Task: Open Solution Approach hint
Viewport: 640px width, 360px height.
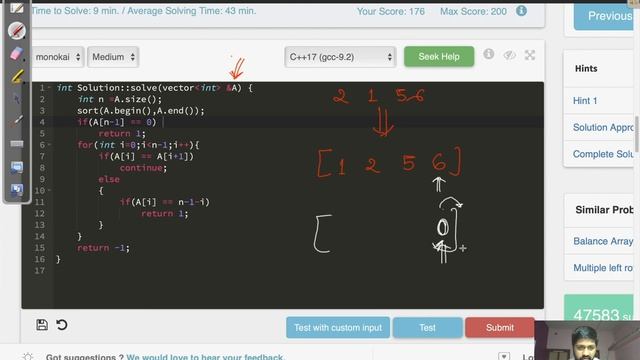Action: 603,127
